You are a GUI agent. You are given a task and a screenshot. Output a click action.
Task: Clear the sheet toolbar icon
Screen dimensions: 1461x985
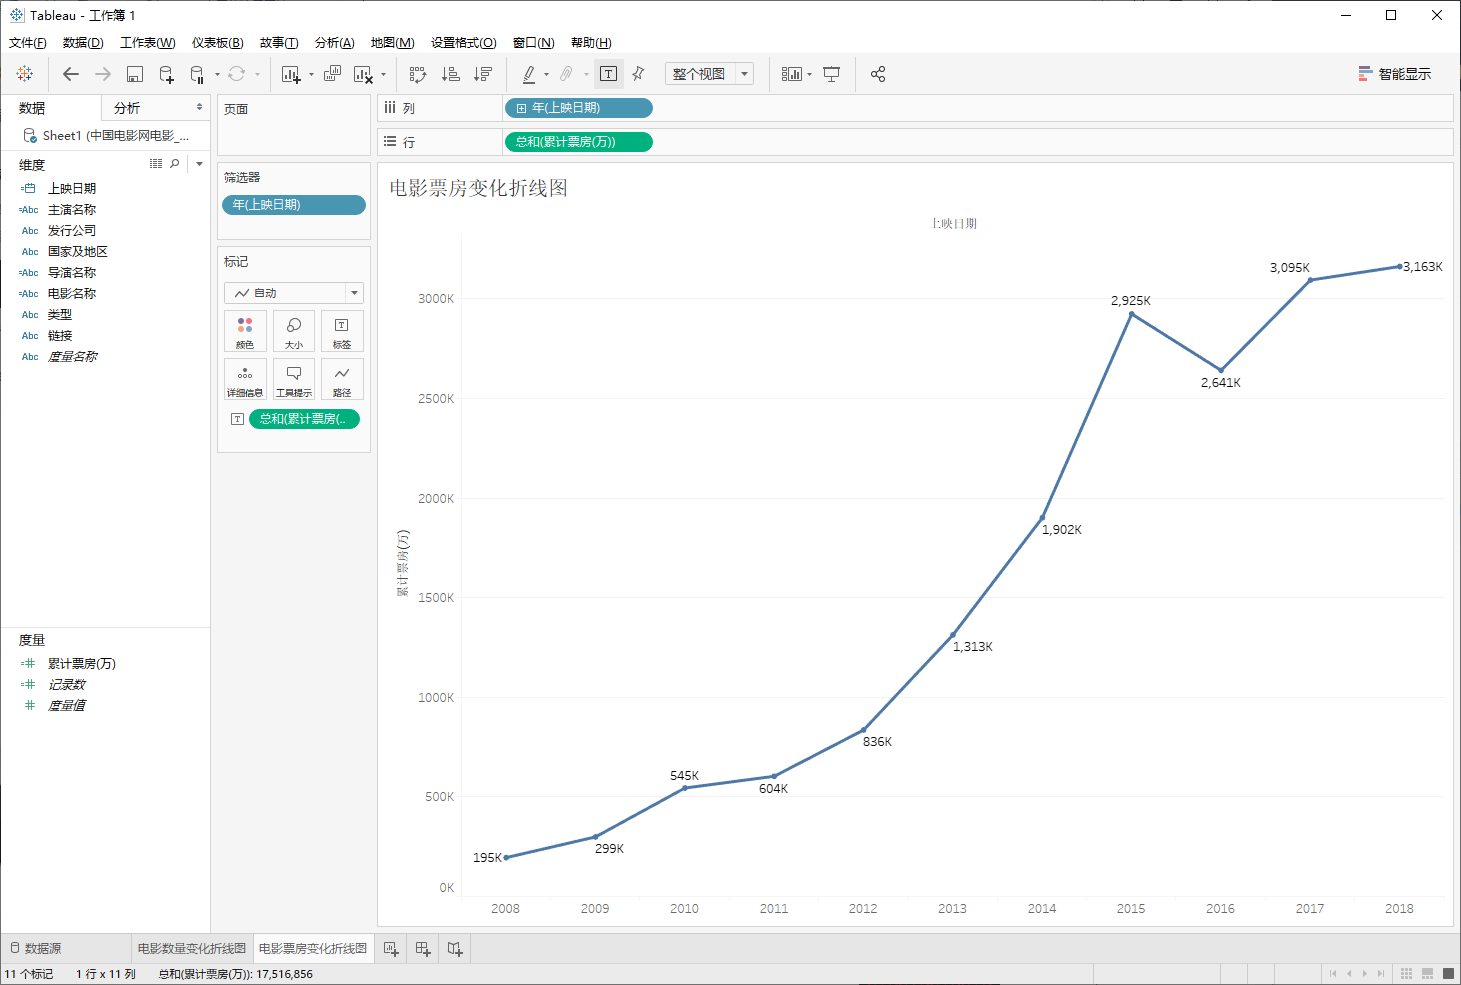[x=363, y=74]
